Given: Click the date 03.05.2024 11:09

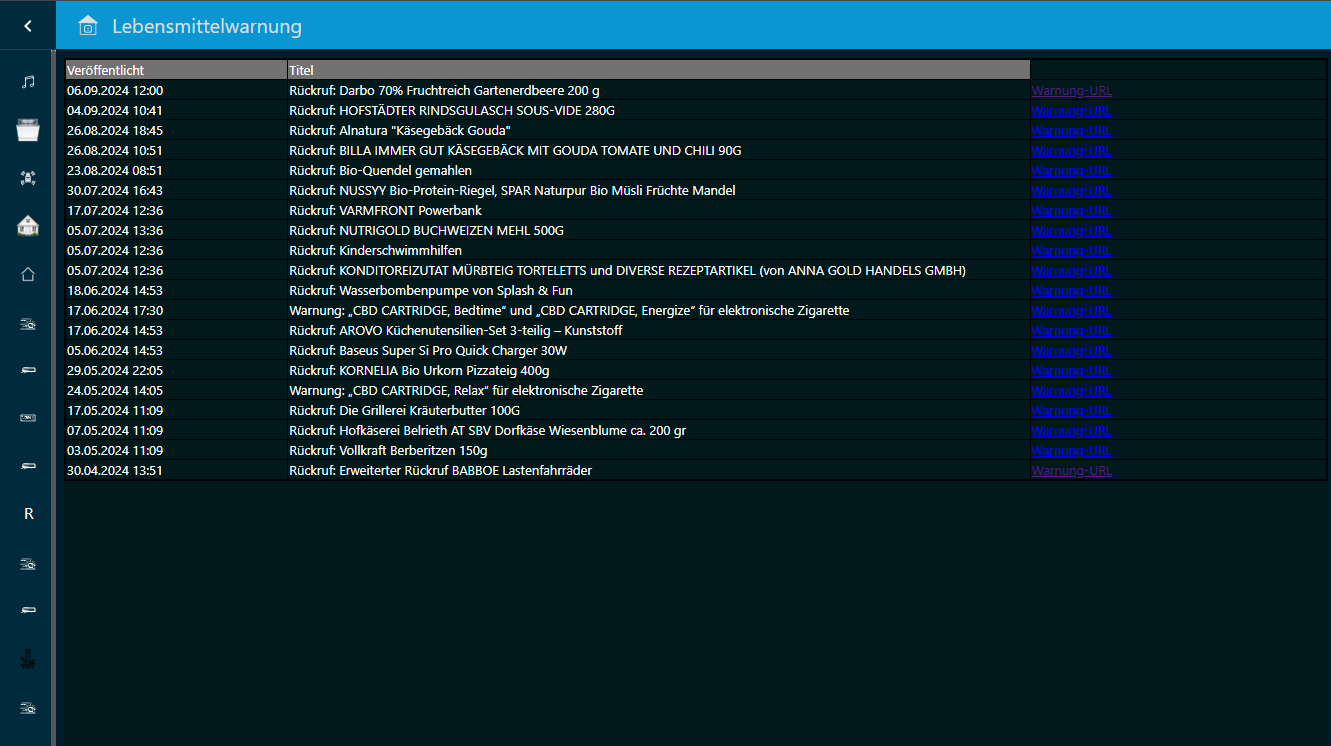Looking at the screenshot, I should (x=115, y=450).
